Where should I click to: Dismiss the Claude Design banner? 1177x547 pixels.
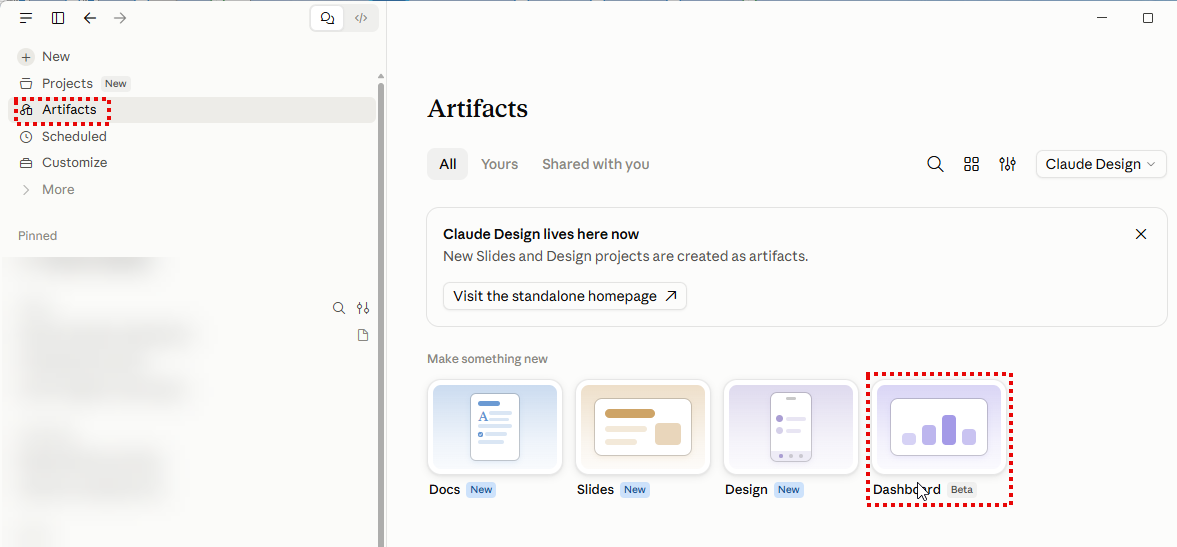pyautogui.click(x=1141, y=234)
